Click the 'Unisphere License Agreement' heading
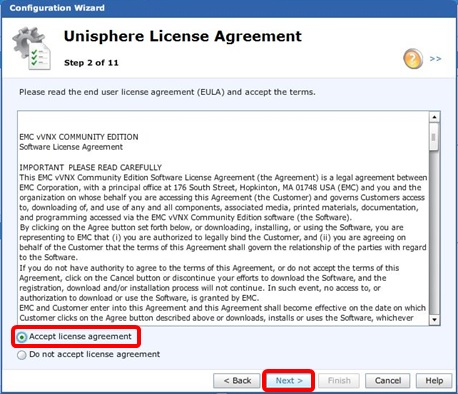Screen dimensions: 458x394 (183, 36)
